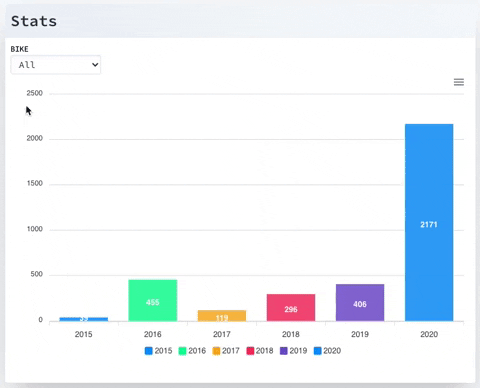Viewport: 480px width, 388px height.
Task: Click the Stats page heading
Action: (34, 21)
